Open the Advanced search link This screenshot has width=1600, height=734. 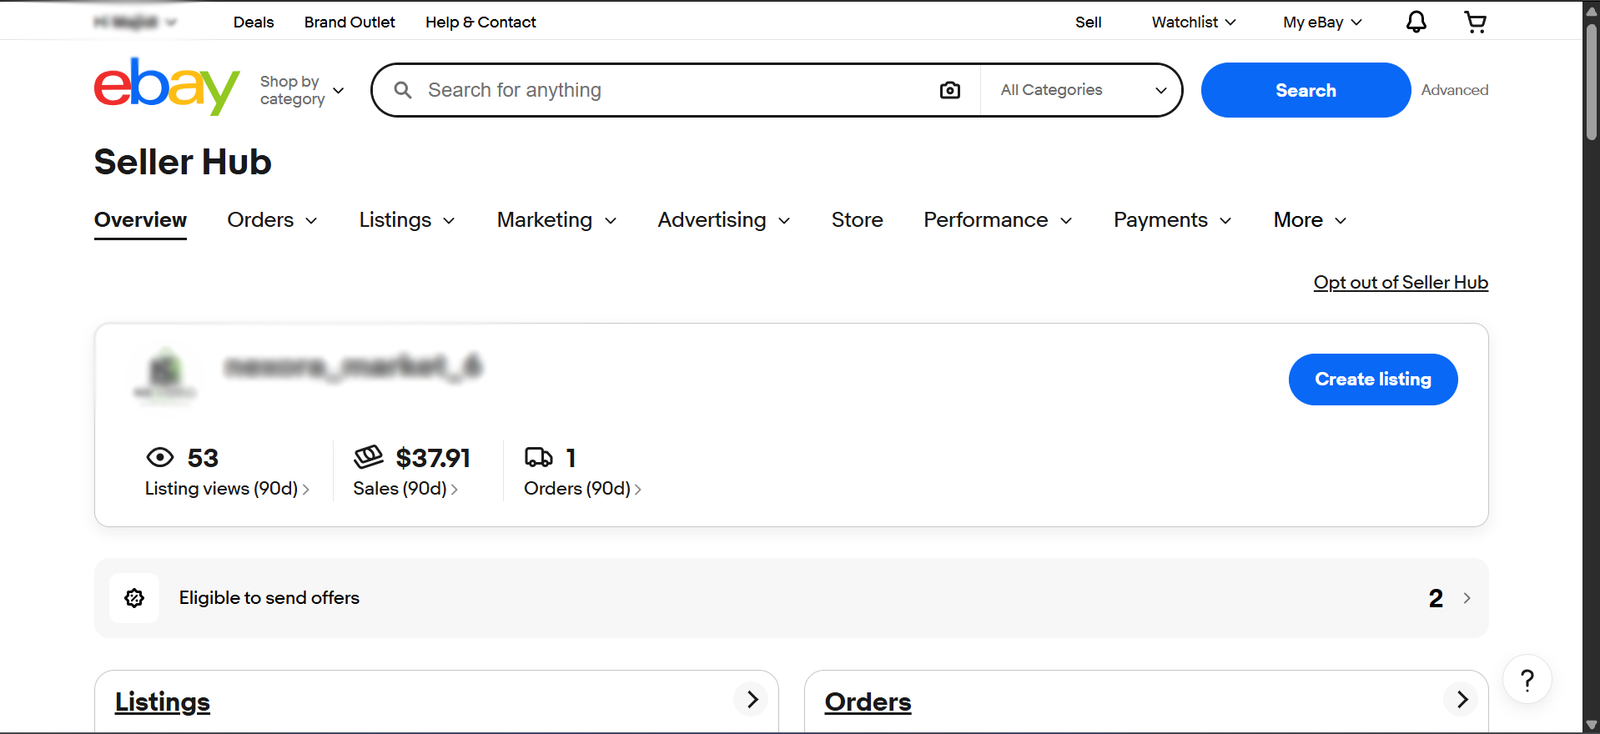click(x=1454, y=90)
